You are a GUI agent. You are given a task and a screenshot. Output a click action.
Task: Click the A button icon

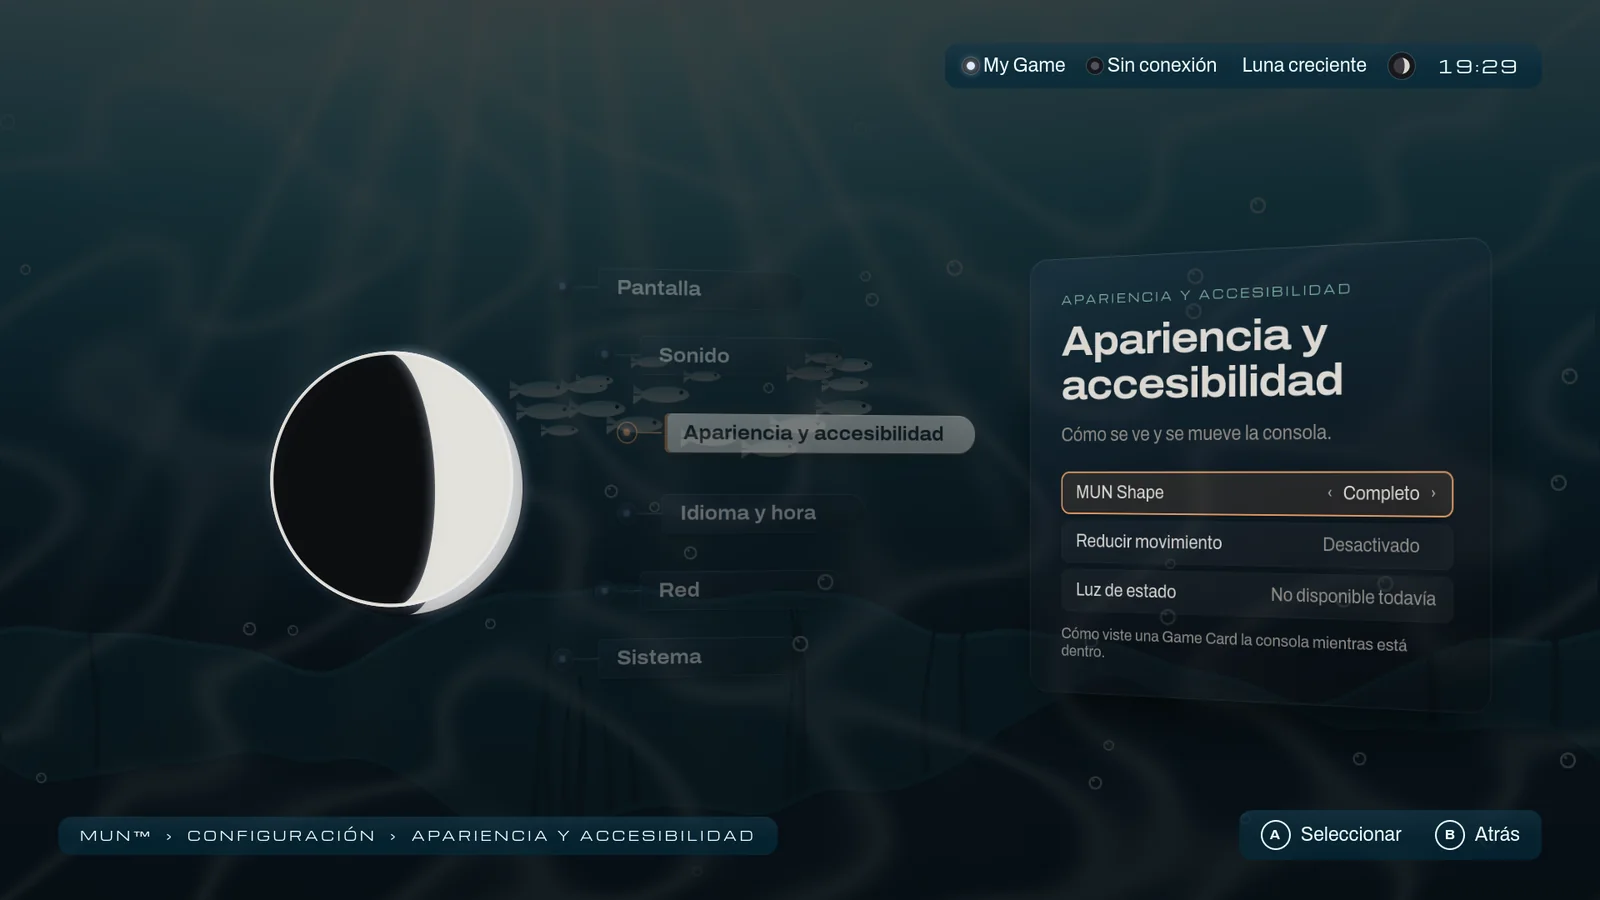pos(1275,835)
